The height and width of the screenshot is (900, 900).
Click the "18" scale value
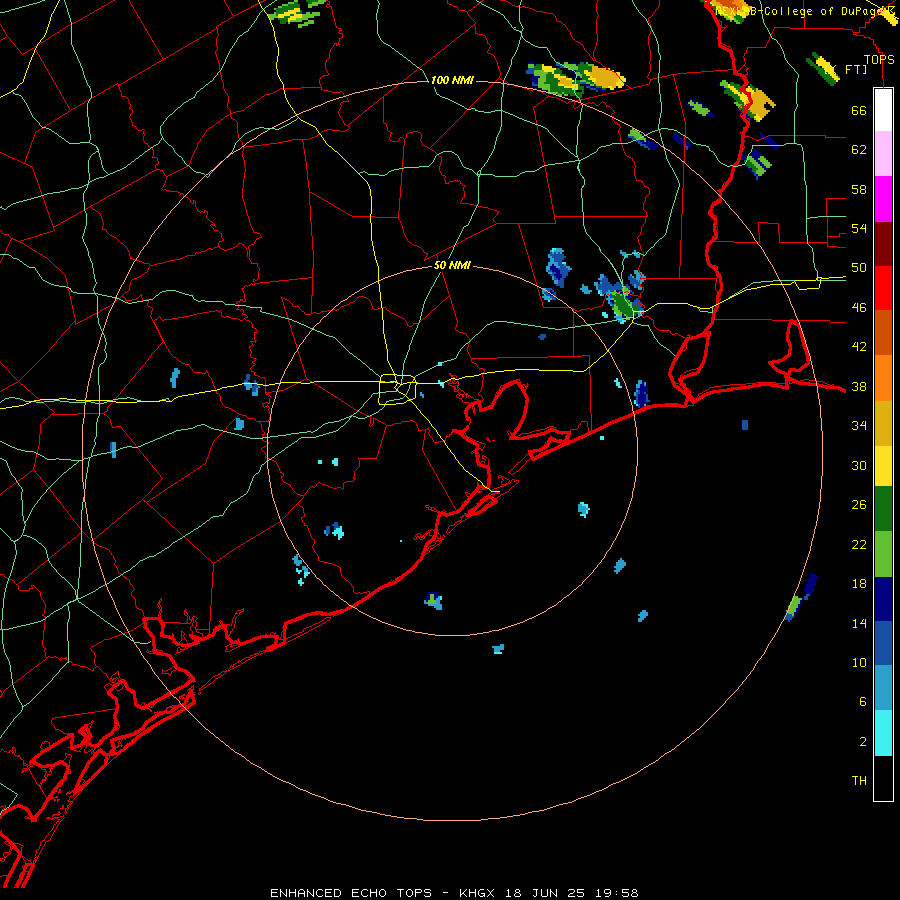tap(859, 584)
